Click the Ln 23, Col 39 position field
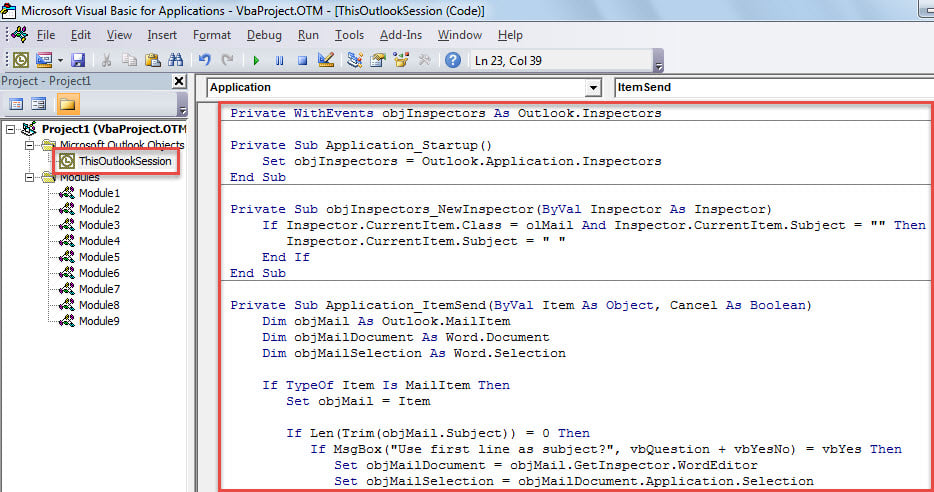This screenshot has height=492, width=934. 561,61
